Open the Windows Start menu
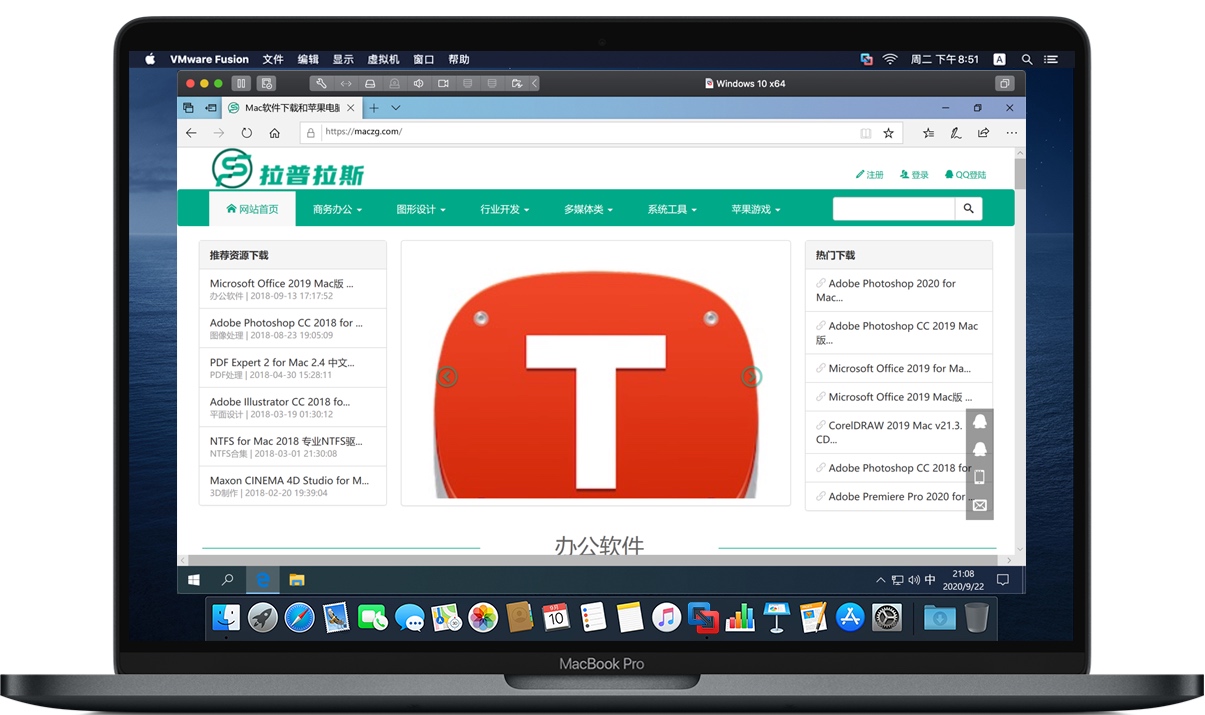1205x715 pixels. [x=194, y=579]
